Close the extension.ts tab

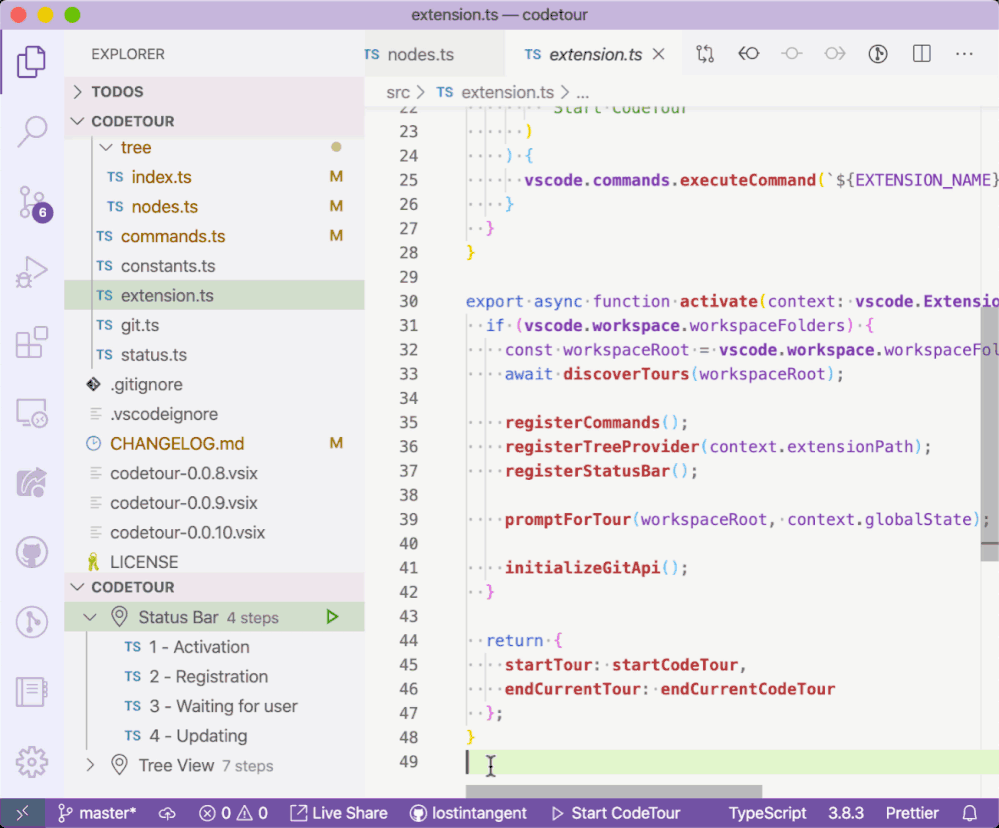point(659,55)
